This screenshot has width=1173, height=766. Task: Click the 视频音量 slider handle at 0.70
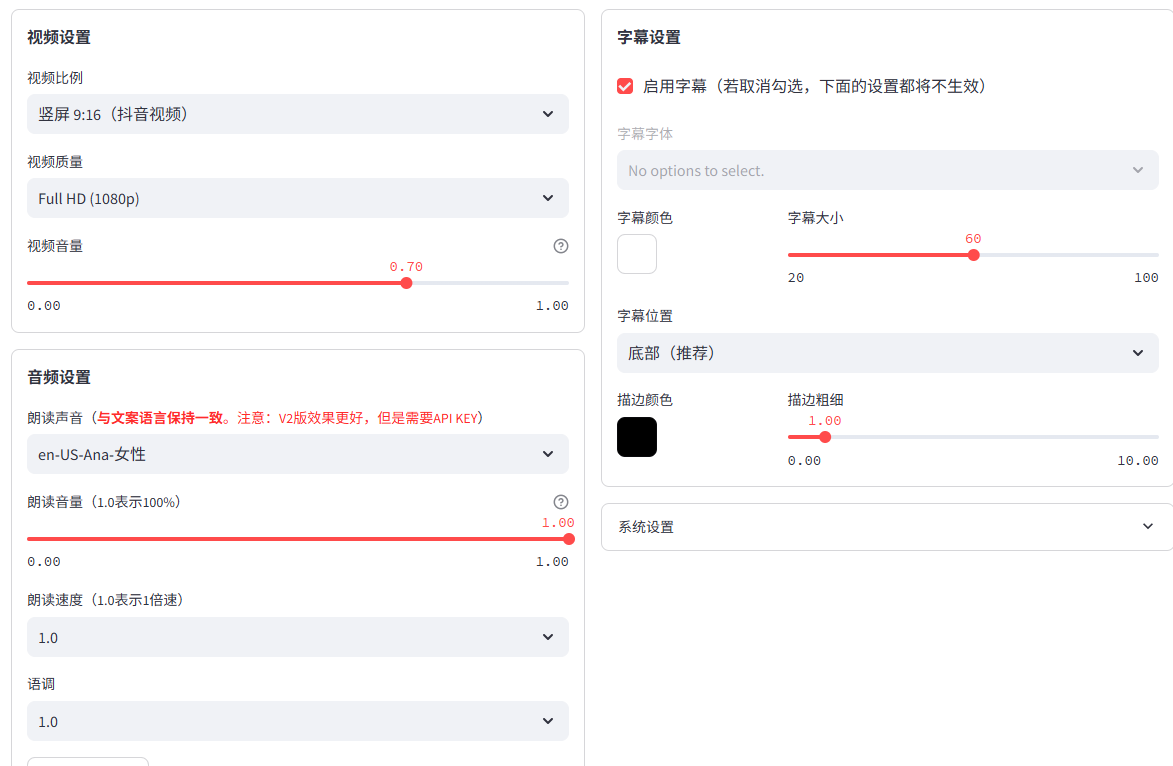[406, 283]
